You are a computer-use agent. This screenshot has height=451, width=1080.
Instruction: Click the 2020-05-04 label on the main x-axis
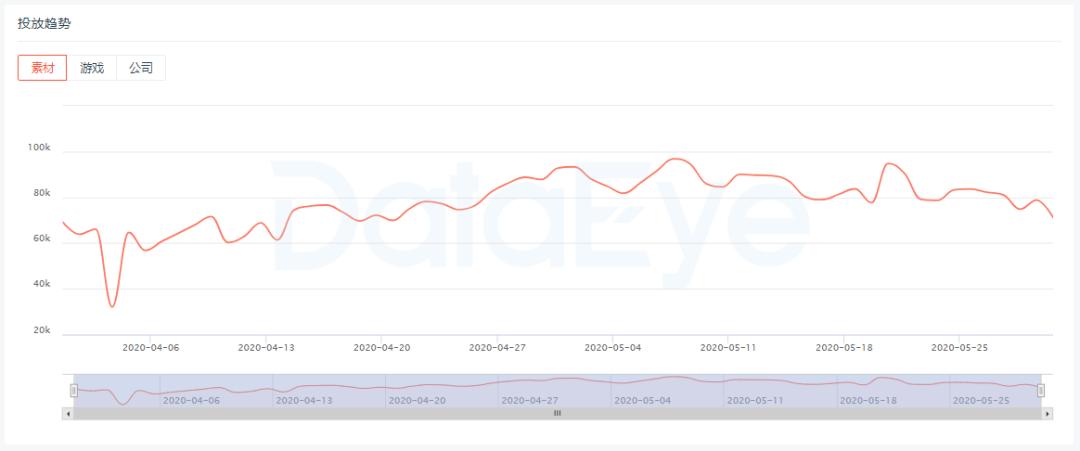(613, 348)
